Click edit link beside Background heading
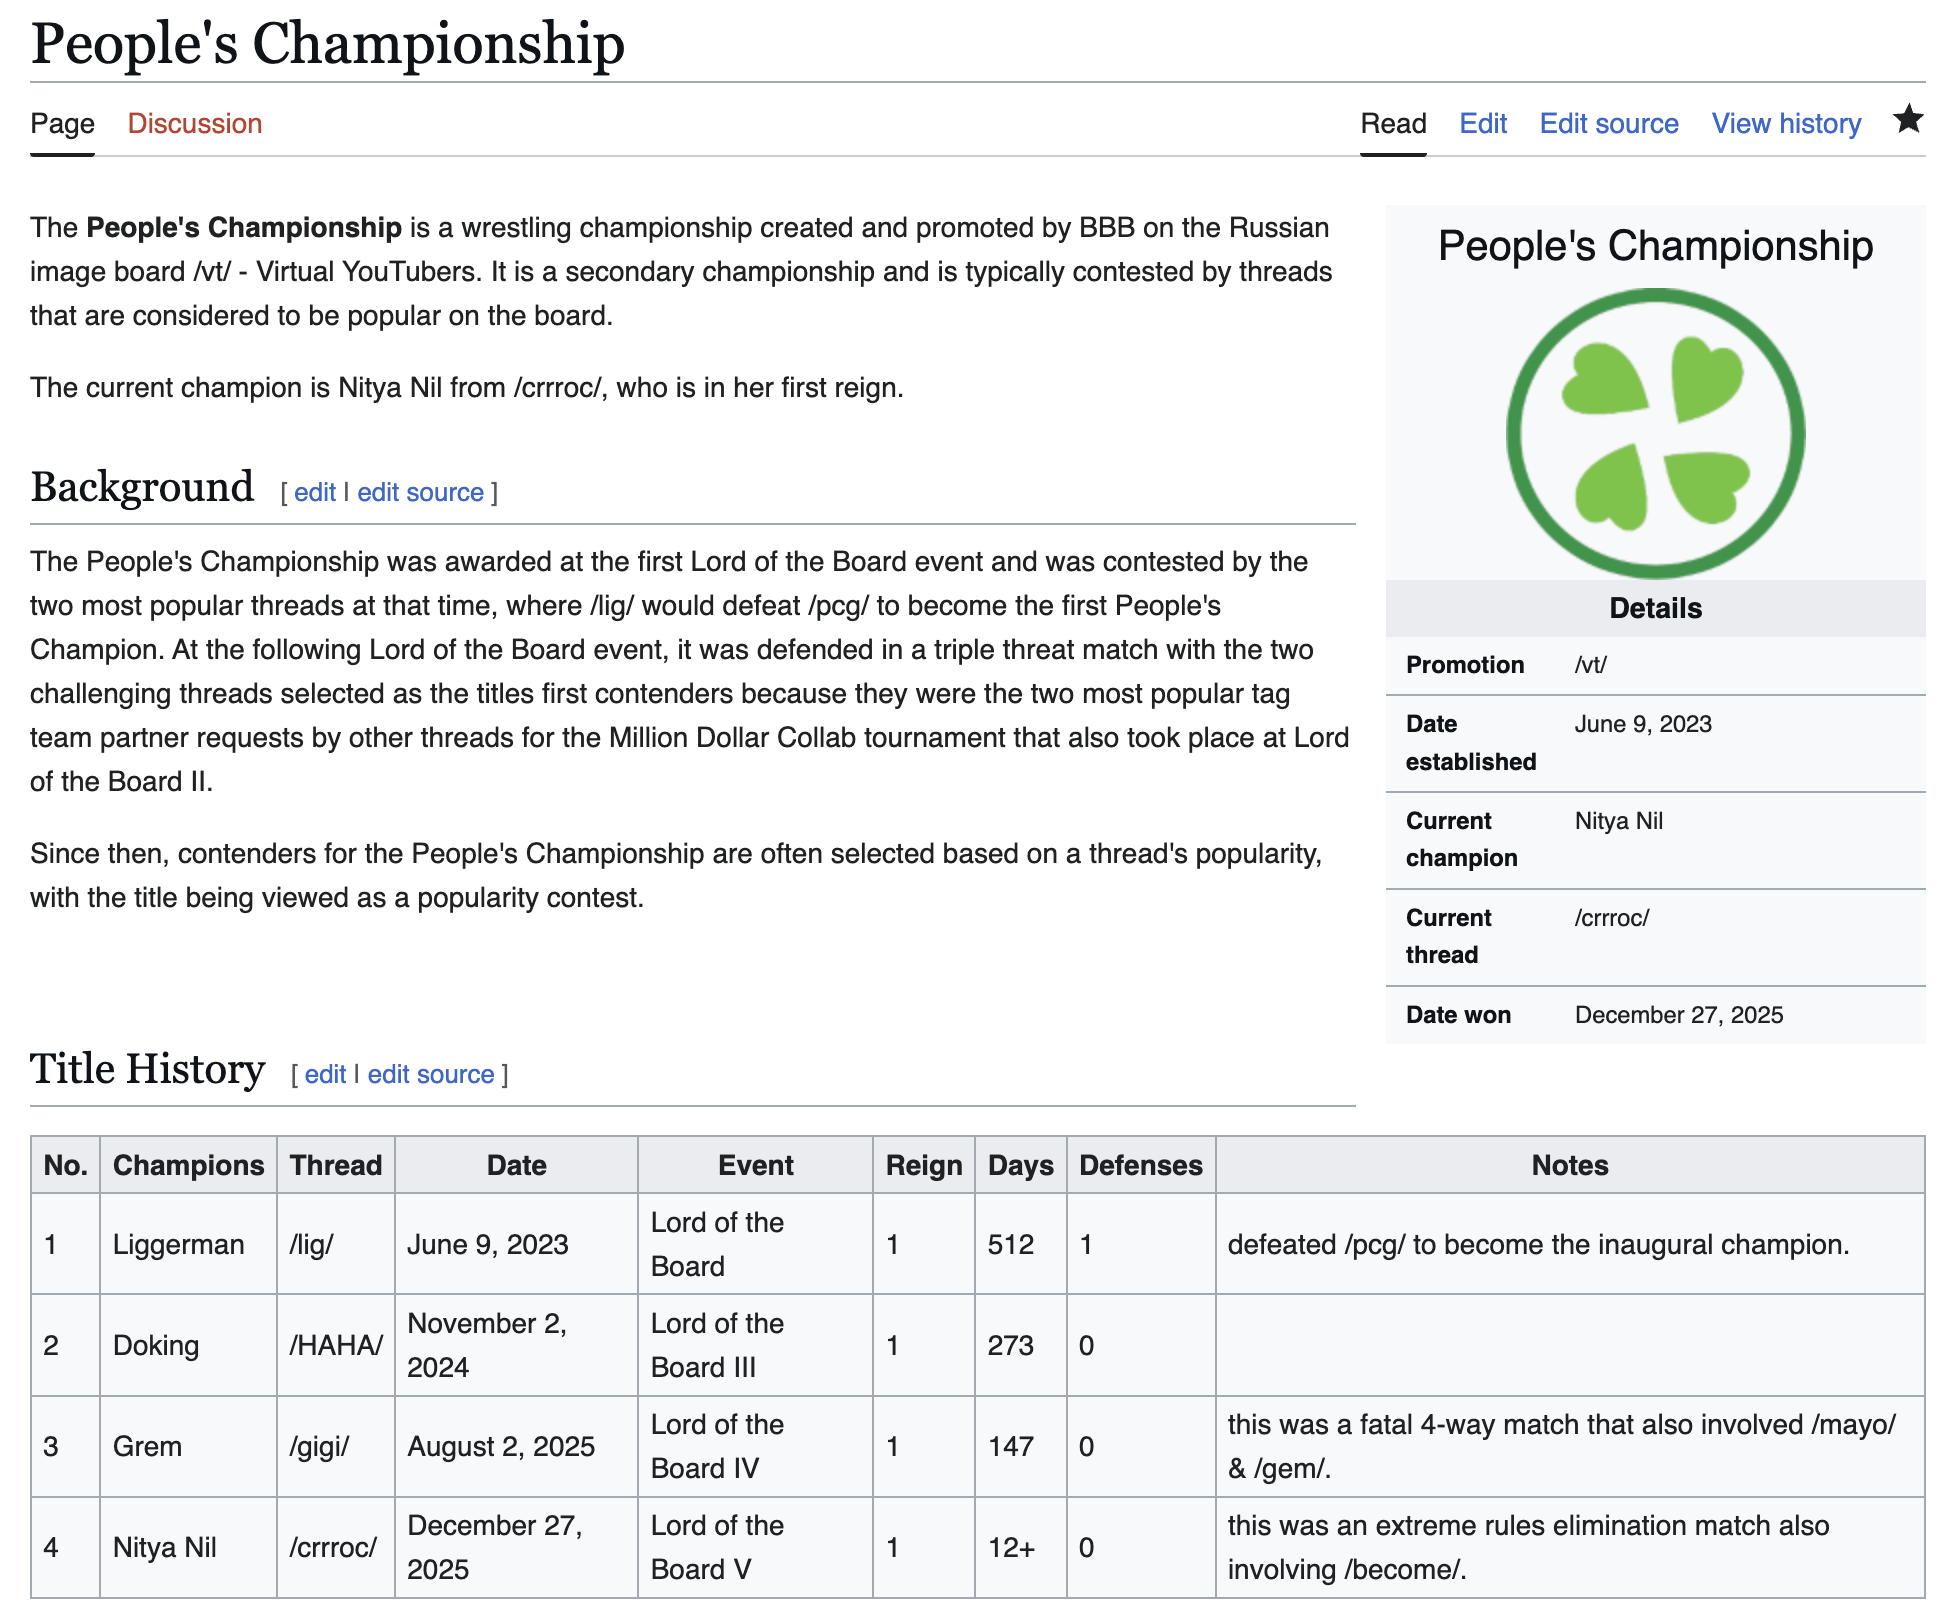 (314, 492)
